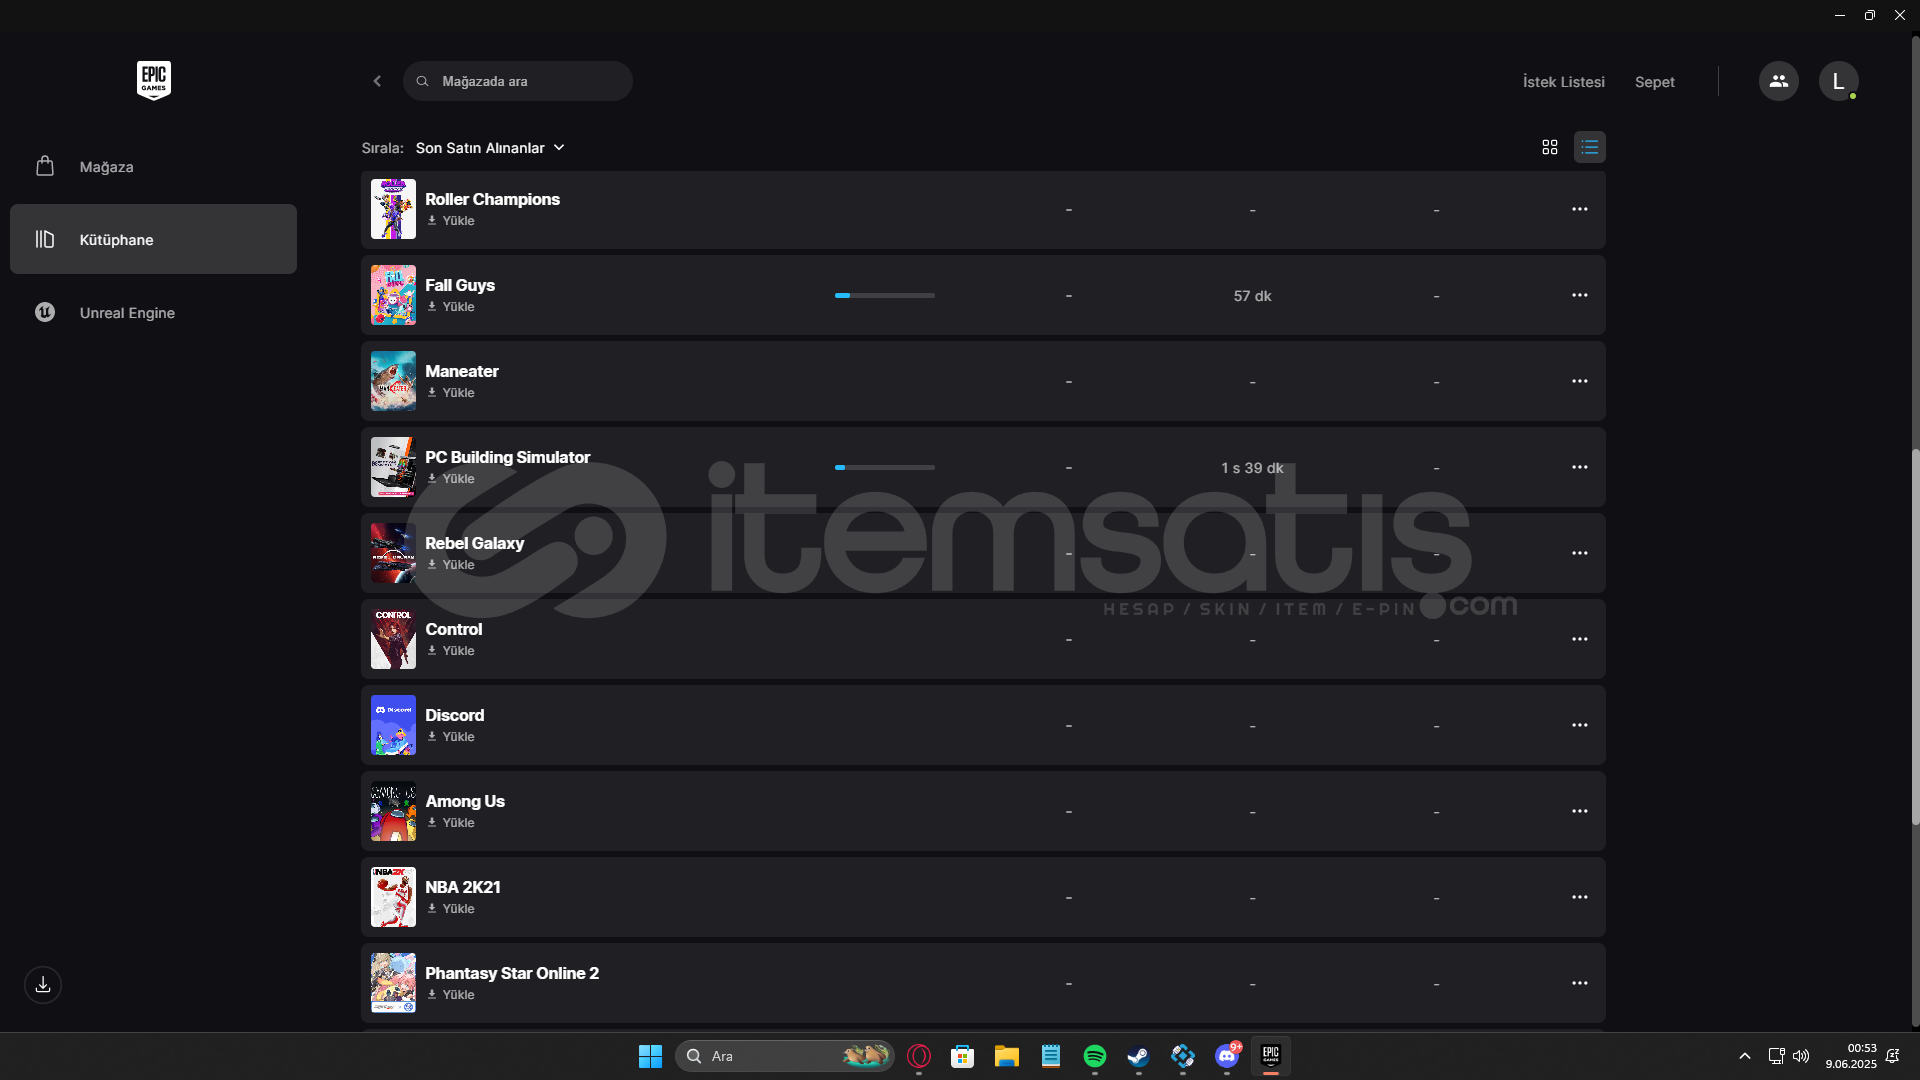
Task: Click the Maneater cover thumbnail
Action: pyautogui.click(x=393, y=381)
